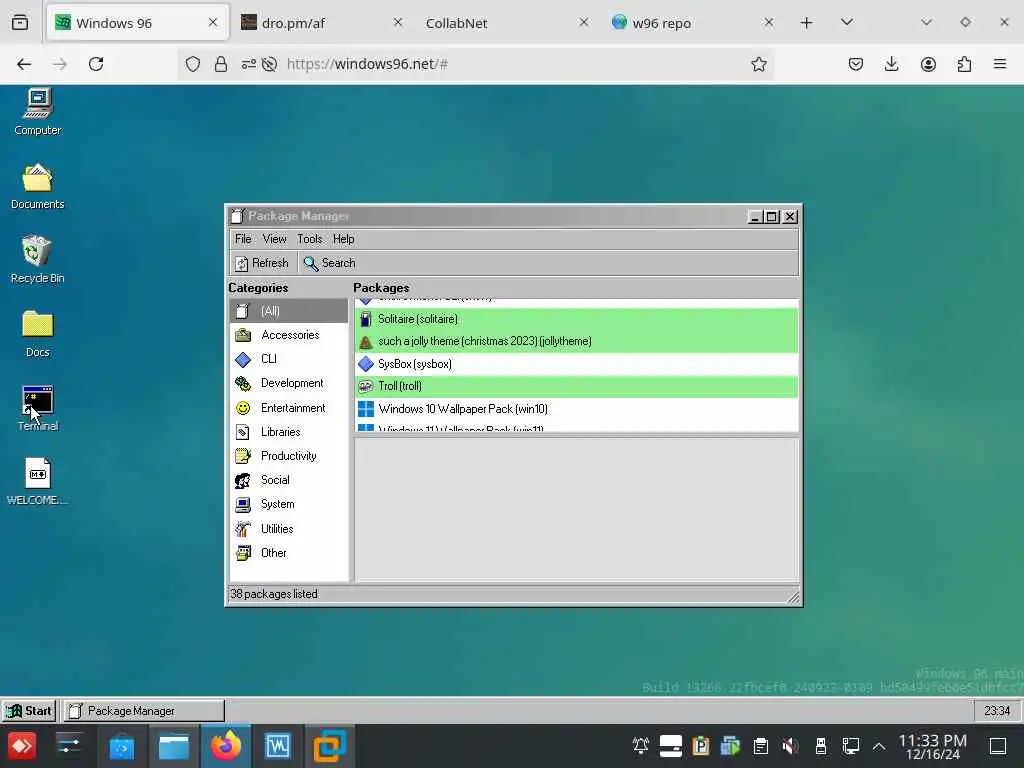Bookmark this page with the star icon
The image size is (1024, 768).
758,64
